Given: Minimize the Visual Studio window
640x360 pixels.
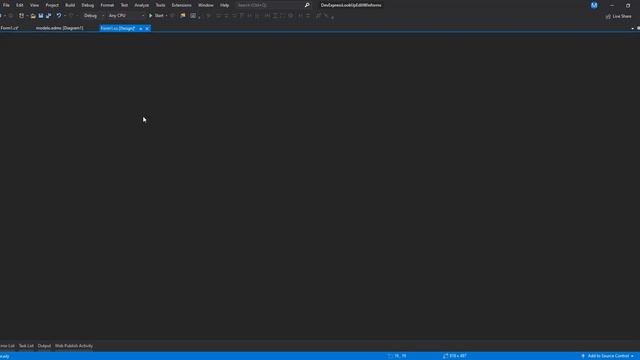Looking at the screenshot, I should click(611, 5).
